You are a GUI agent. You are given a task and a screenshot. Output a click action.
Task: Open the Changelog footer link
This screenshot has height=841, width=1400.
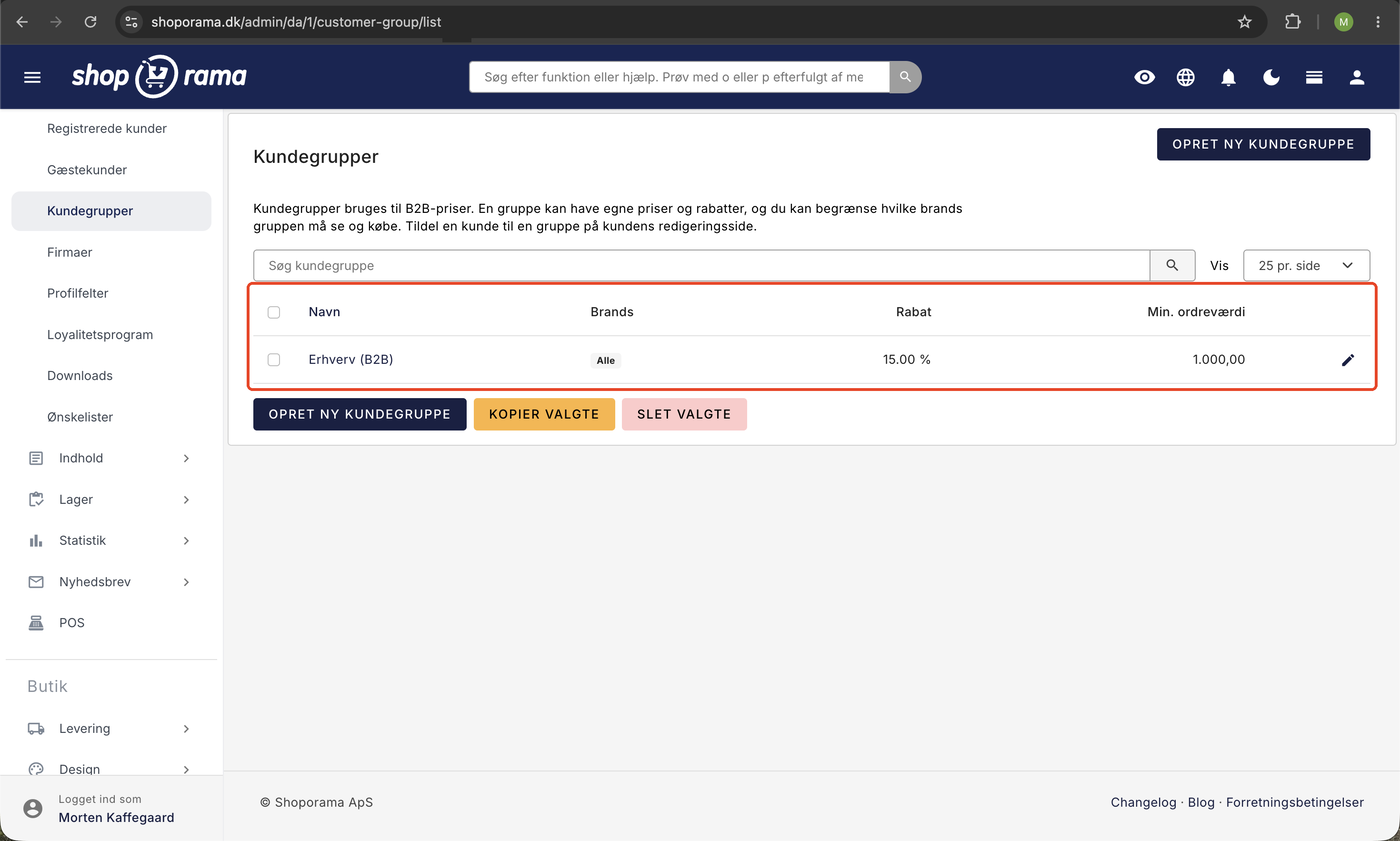(1144, 802)
